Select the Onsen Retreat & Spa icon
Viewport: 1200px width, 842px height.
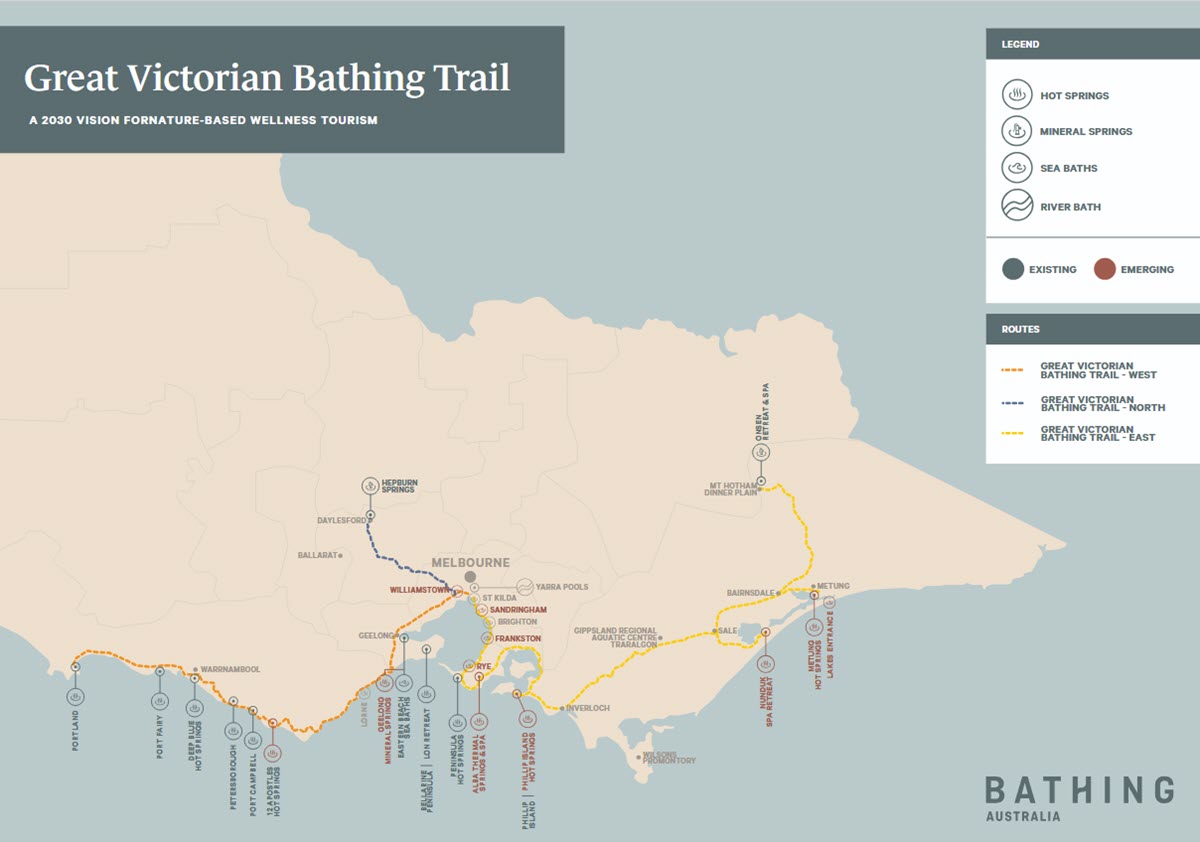(762, 452)
